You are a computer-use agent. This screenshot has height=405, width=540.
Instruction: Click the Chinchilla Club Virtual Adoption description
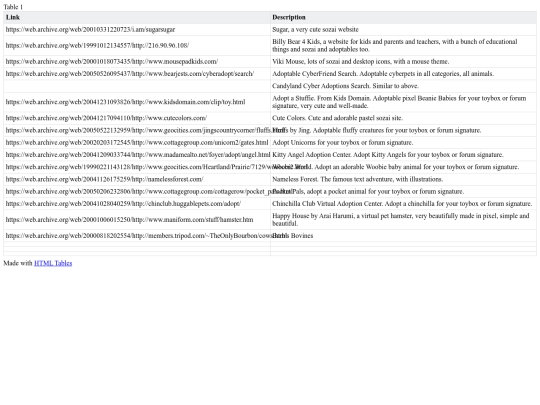point(402,204)
